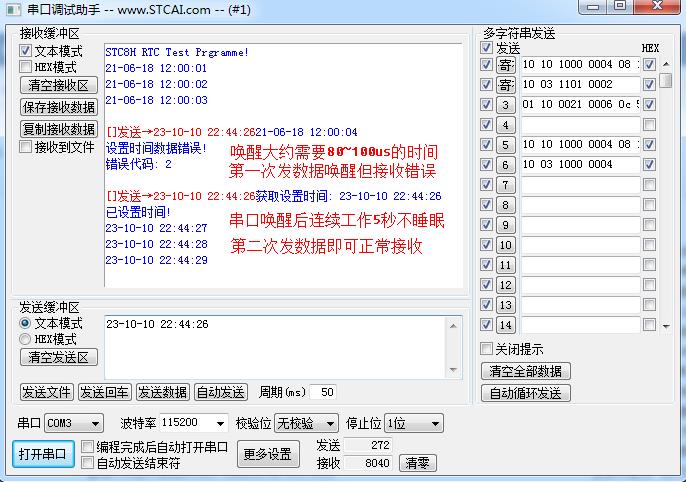This screenshot has height=482, width=686.
Task: Toggle HEX checkbox for row 3
Action: [649, 104]
